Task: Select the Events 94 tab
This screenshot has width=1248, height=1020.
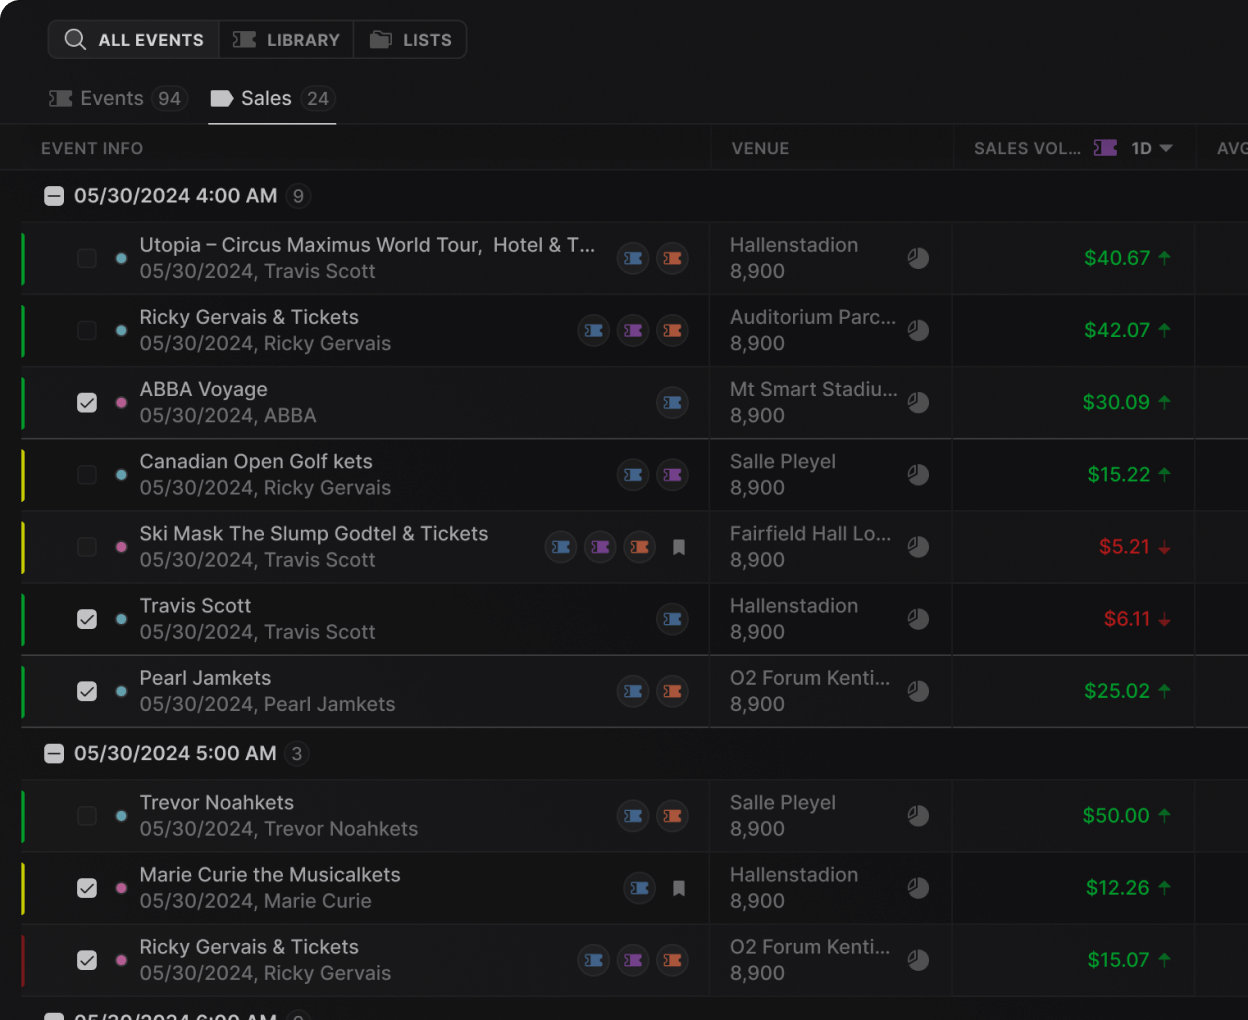Action: (x=118, y=99)
